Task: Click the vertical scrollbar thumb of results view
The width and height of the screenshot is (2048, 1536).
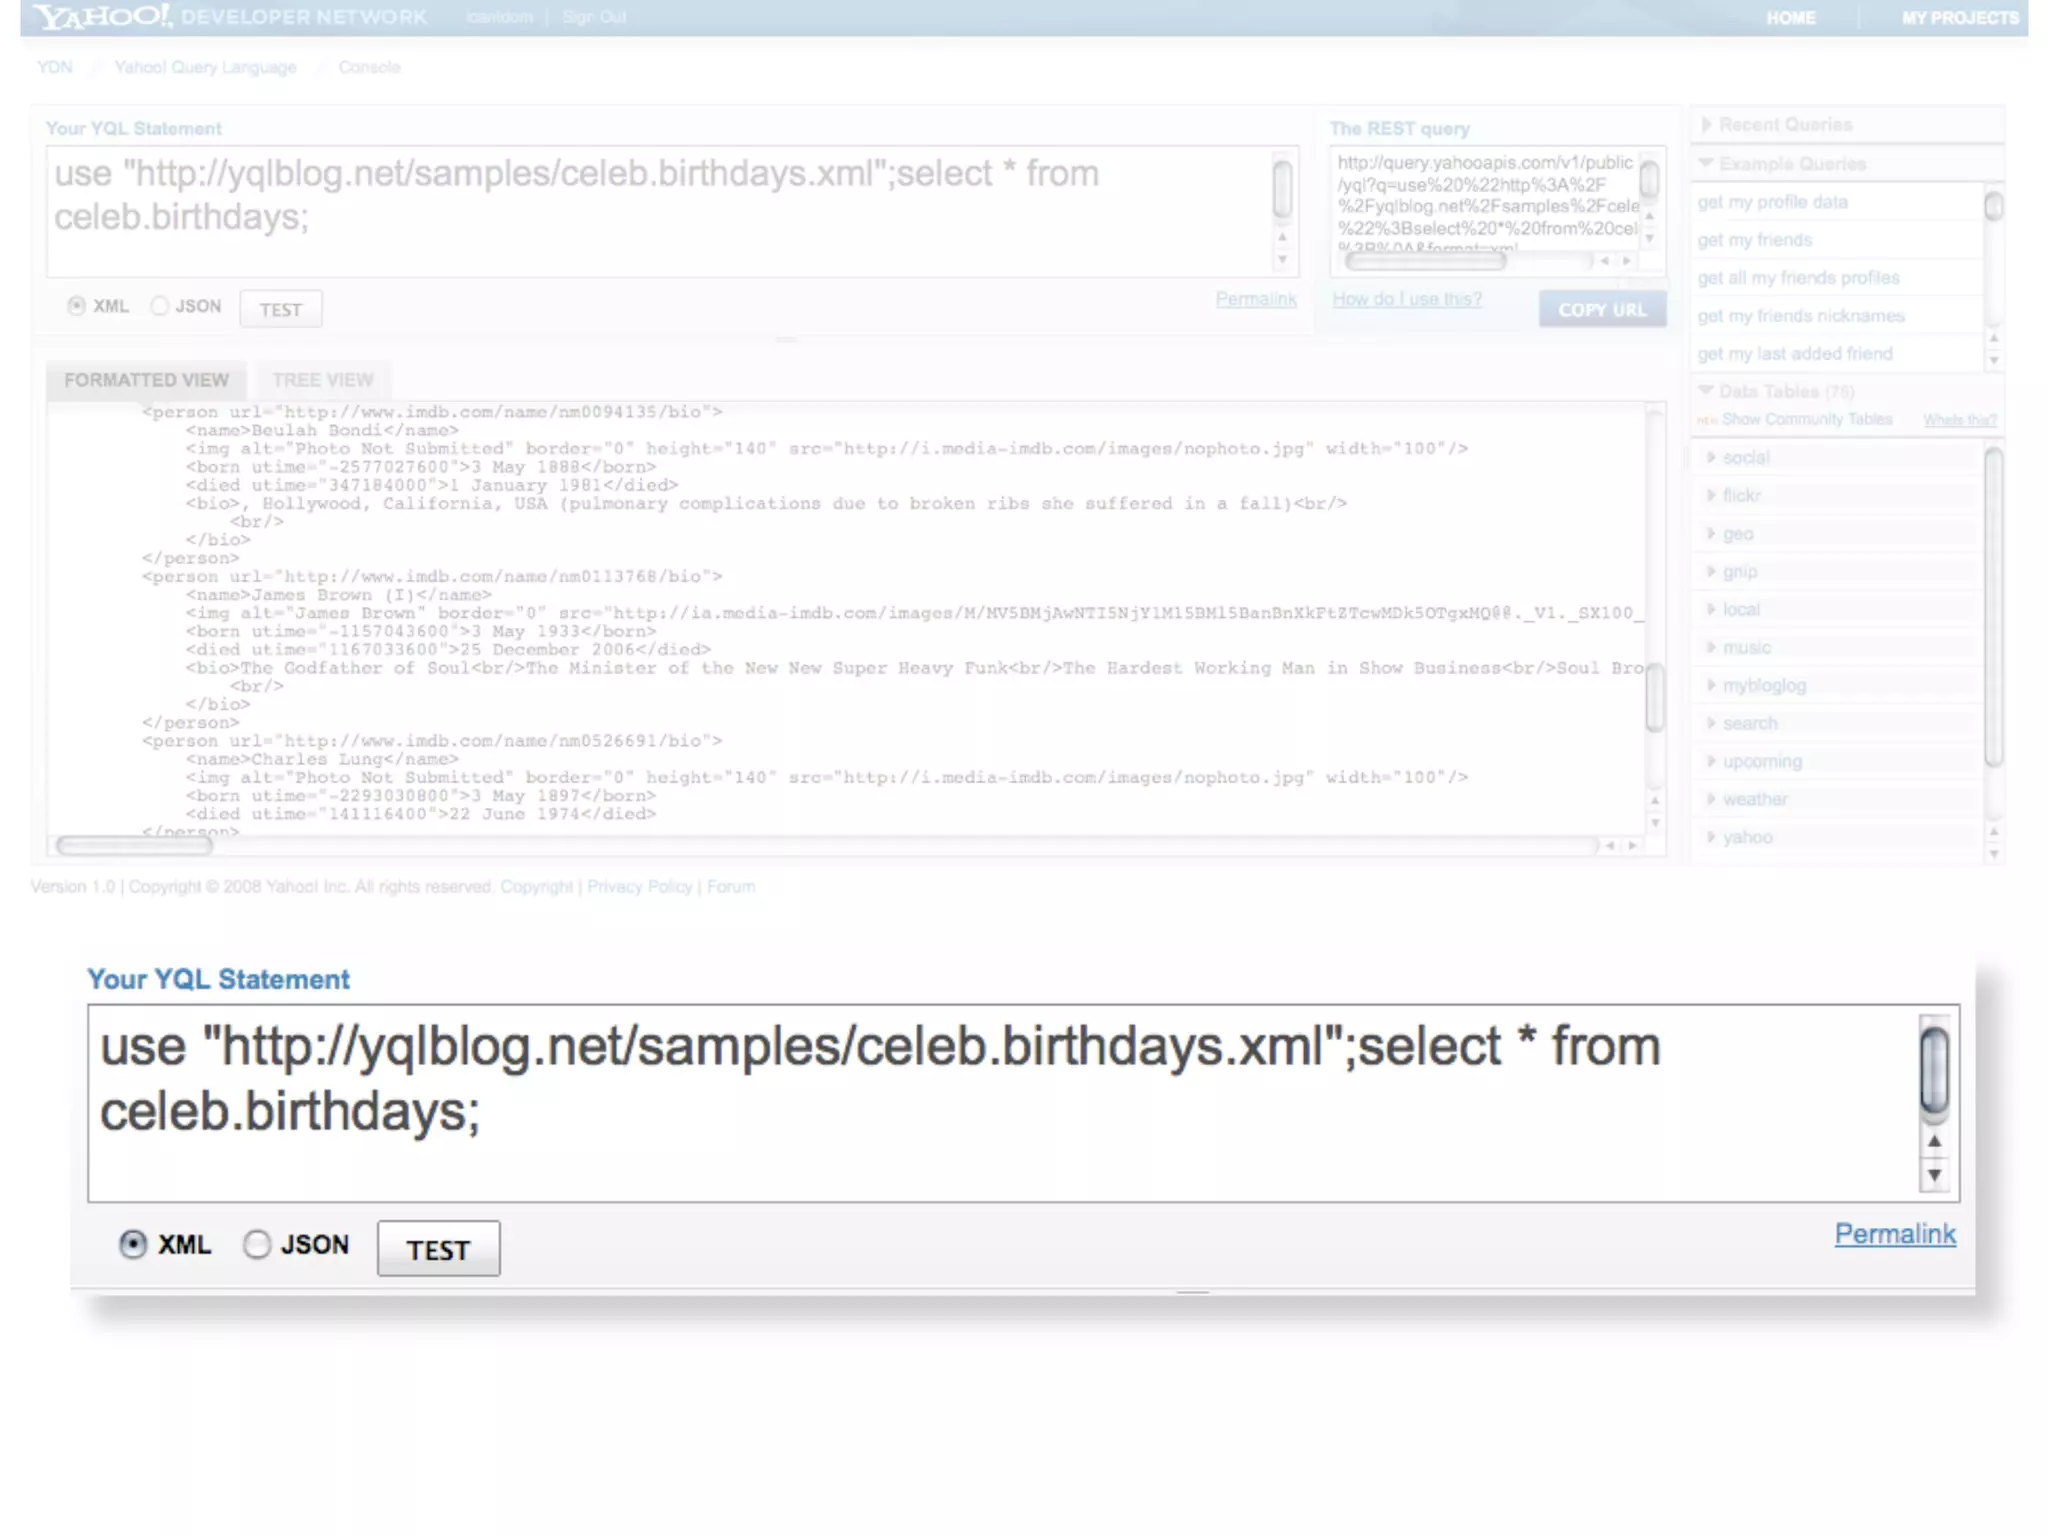Action: [x=1655, y=697]
